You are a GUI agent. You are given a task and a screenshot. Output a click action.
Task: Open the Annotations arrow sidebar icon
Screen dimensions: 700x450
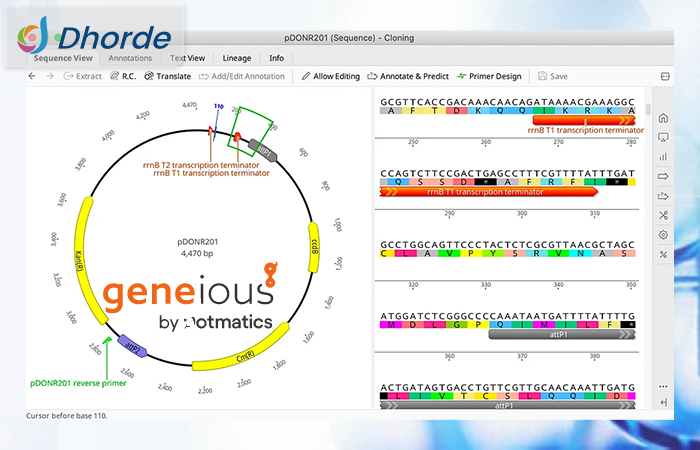[x=663, y=176]
